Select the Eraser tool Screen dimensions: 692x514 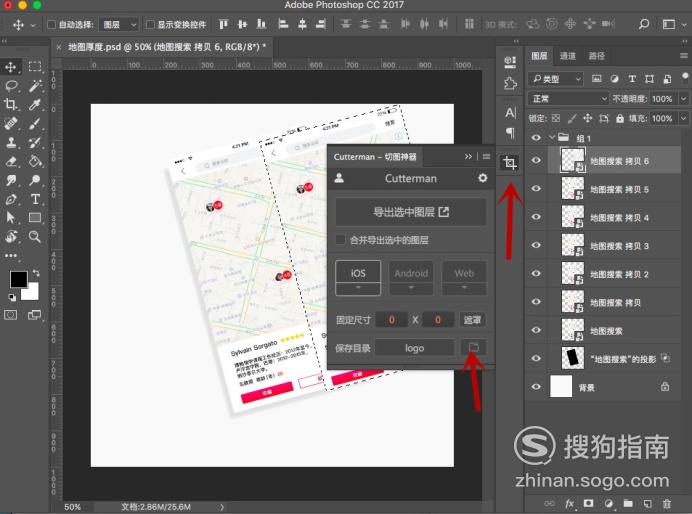click(11, 161)
